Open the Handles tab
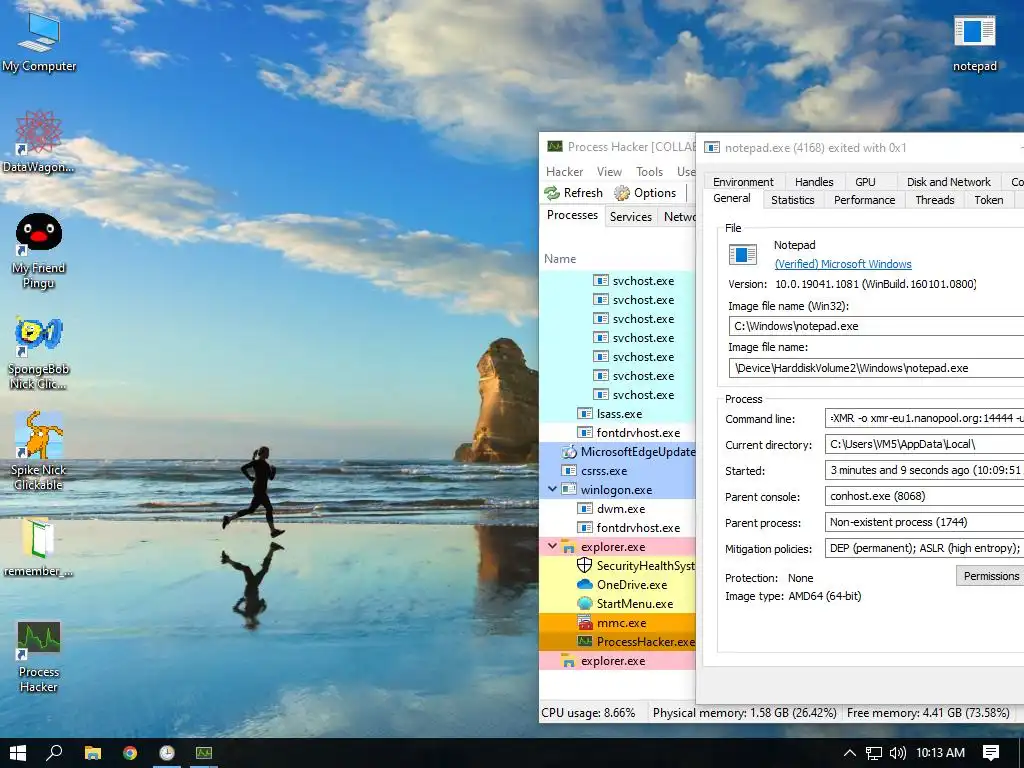Screen dimensions: 1024x768 click(814, 182)
